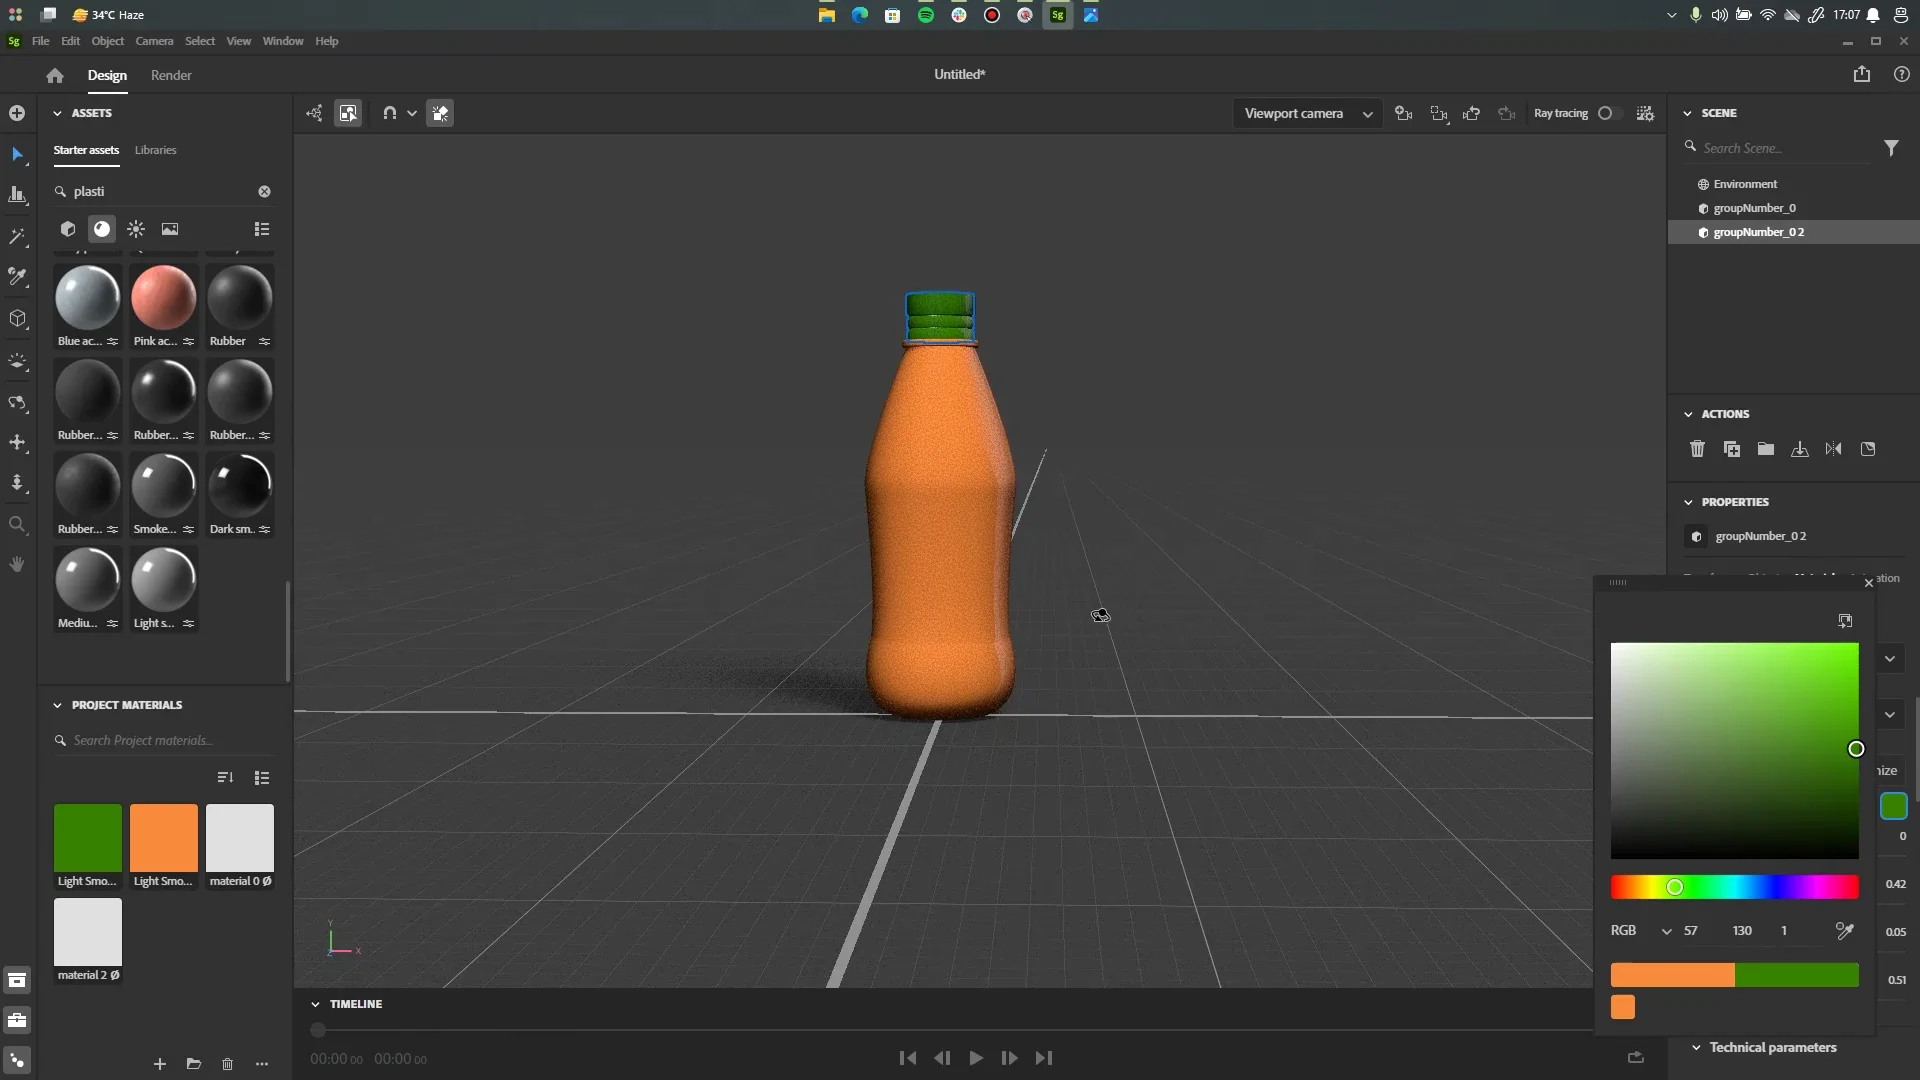
Task: Filter assets by lights sun icon
Action: click(x=136, y=229)
